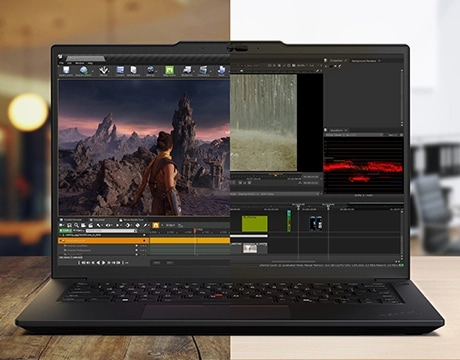This screenshot has height=360, width=460.
Task: Open the dropdown arrow beside Blueprints
Action: point(194,71)
